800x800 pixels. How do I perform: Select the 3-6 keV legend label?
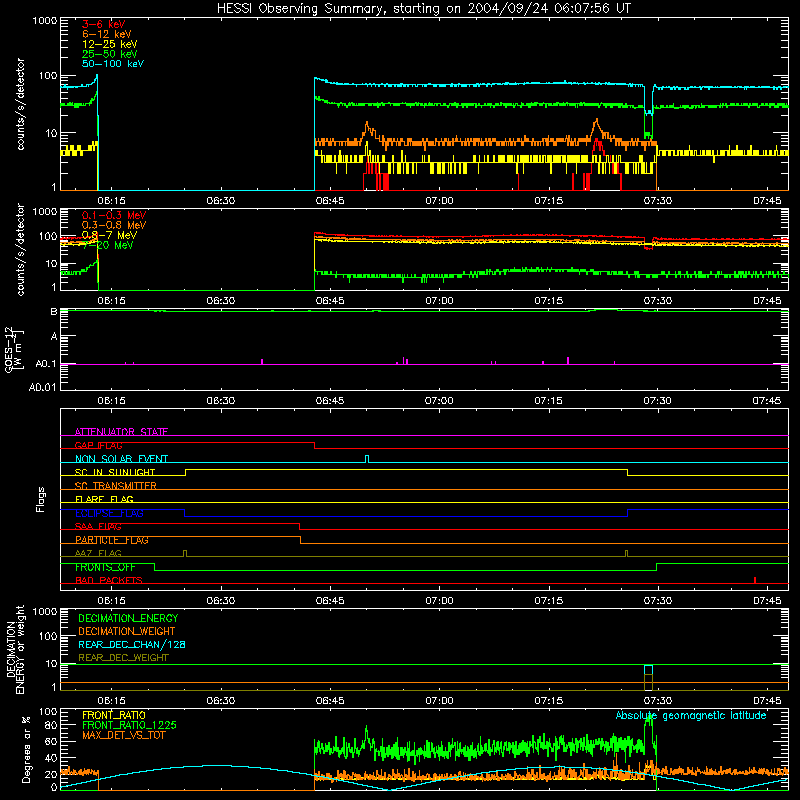[104, 24]
